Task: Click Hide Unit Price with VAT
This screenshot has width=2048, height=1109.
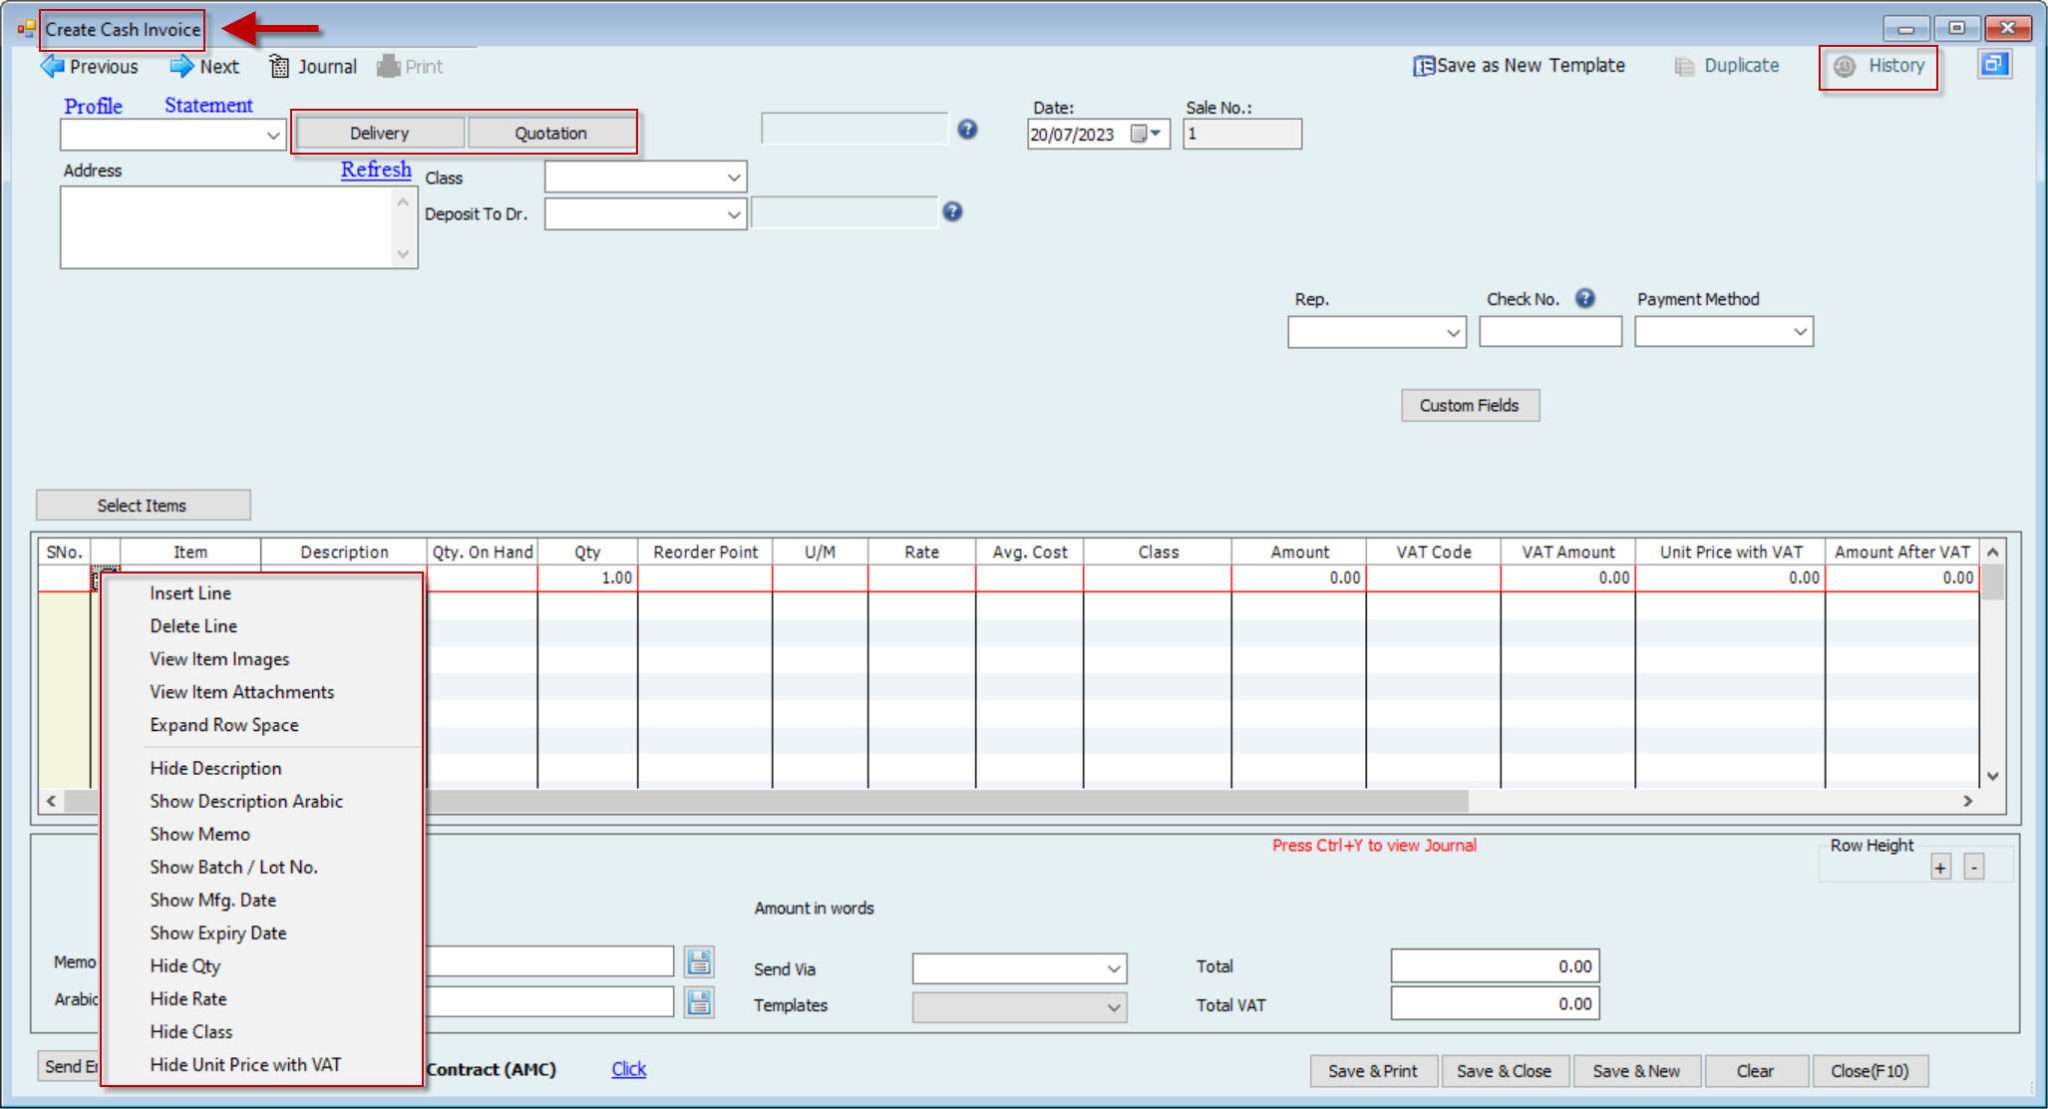Action: (245, 1065)
